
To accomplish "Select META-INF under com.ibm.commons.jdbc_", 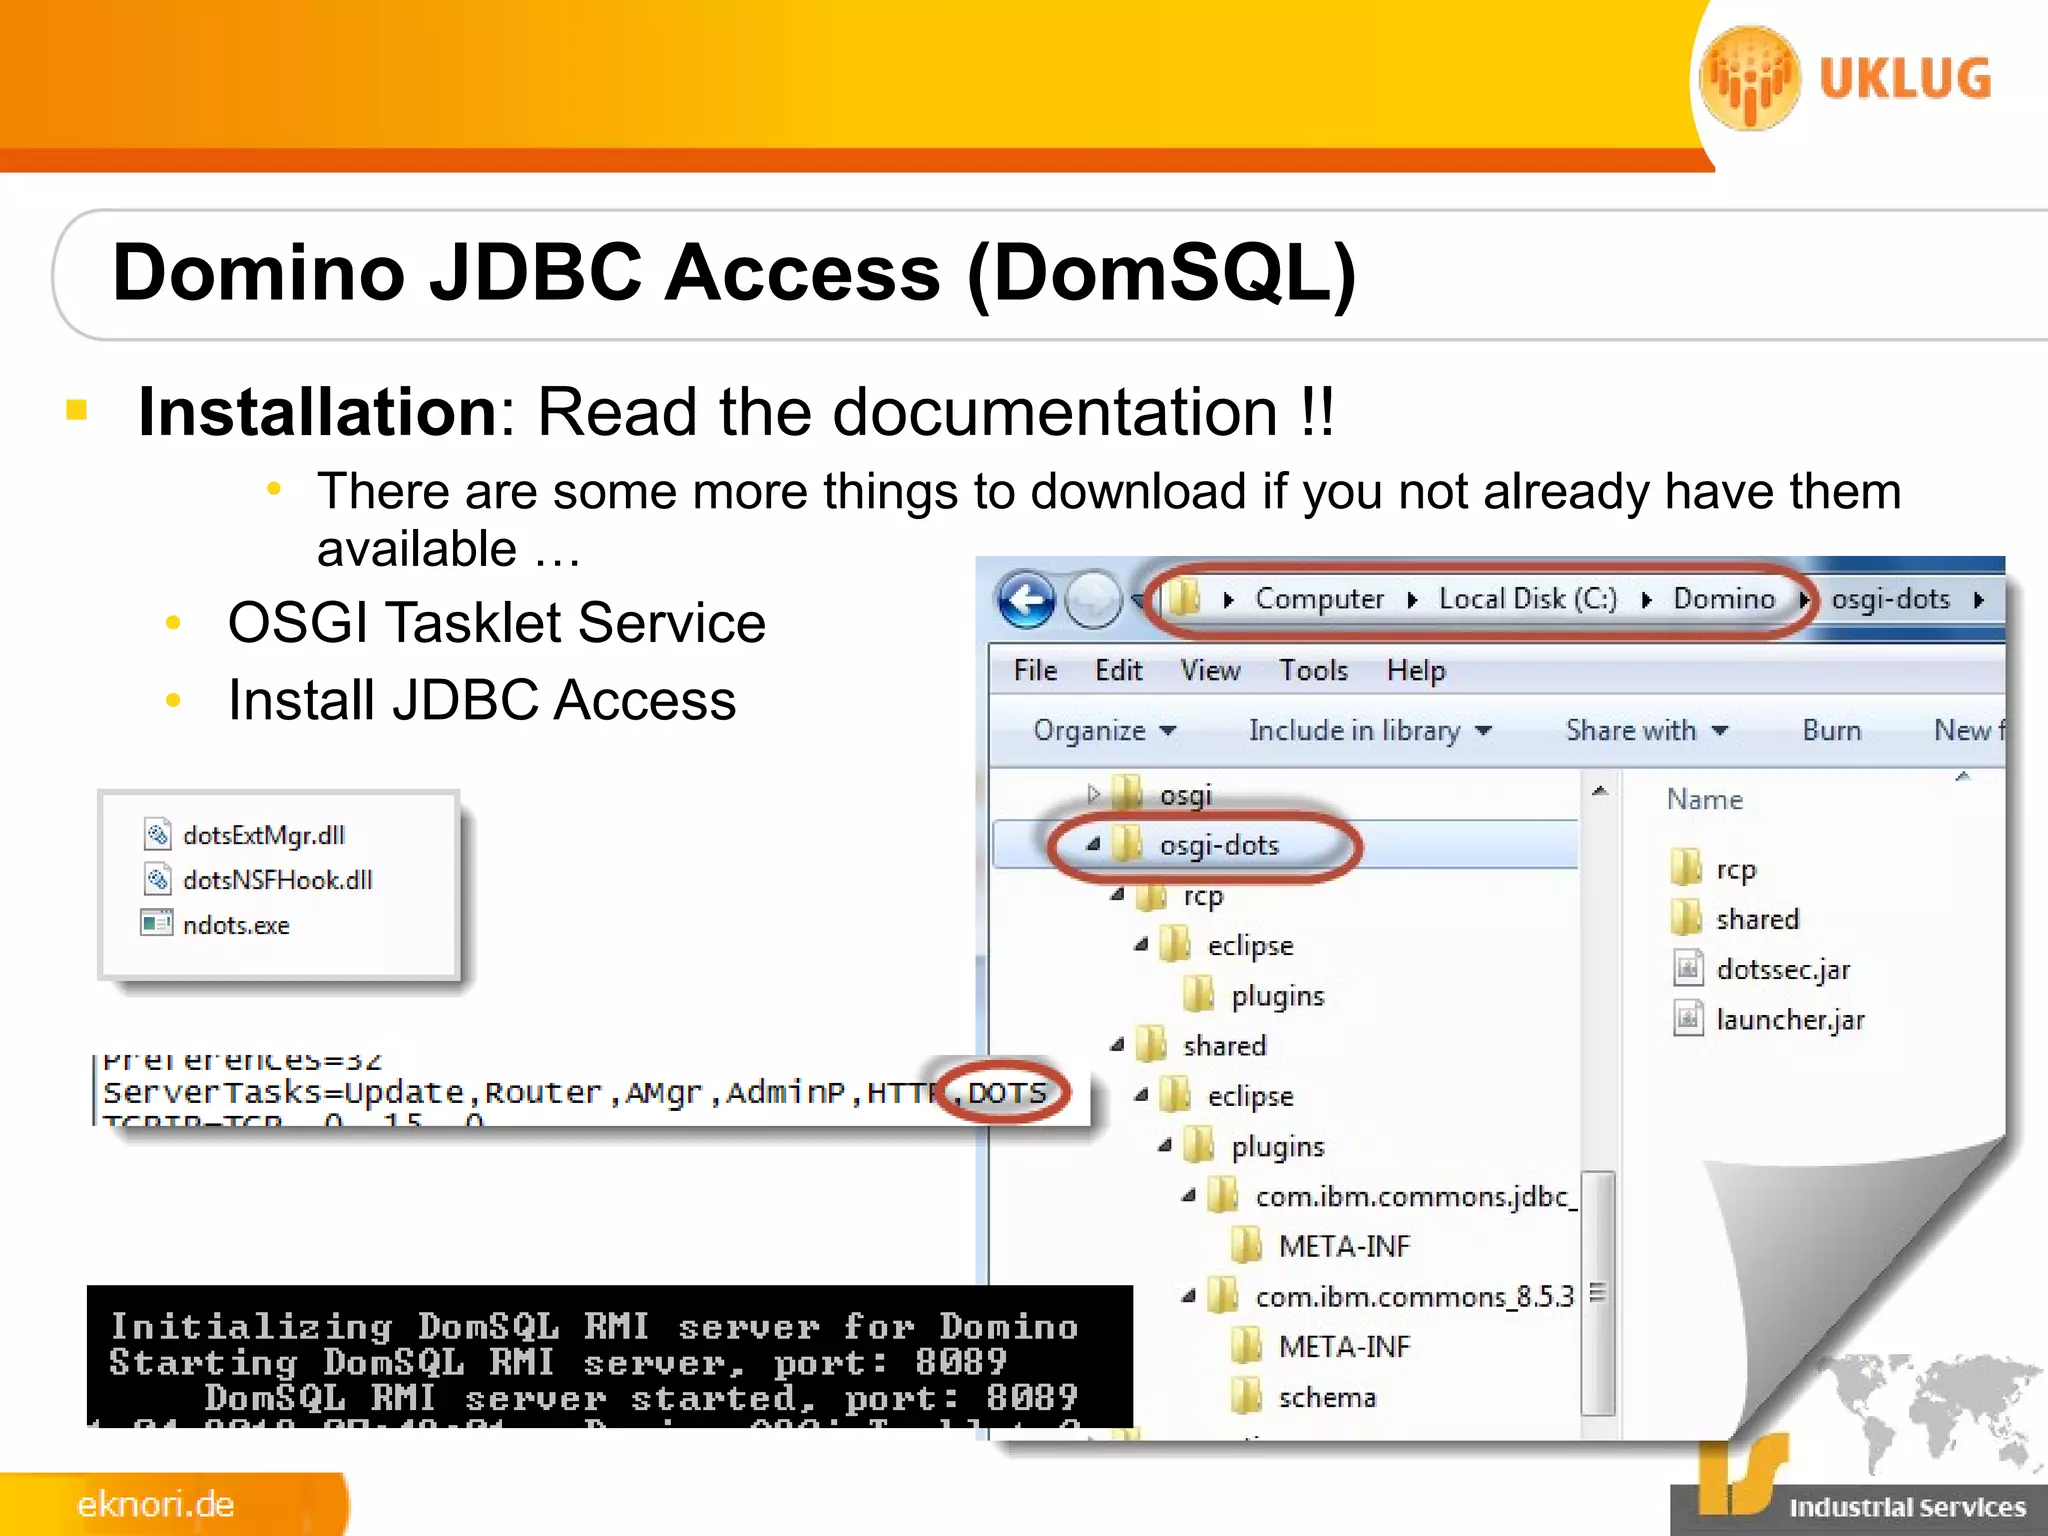I will pos(1344,1246).
